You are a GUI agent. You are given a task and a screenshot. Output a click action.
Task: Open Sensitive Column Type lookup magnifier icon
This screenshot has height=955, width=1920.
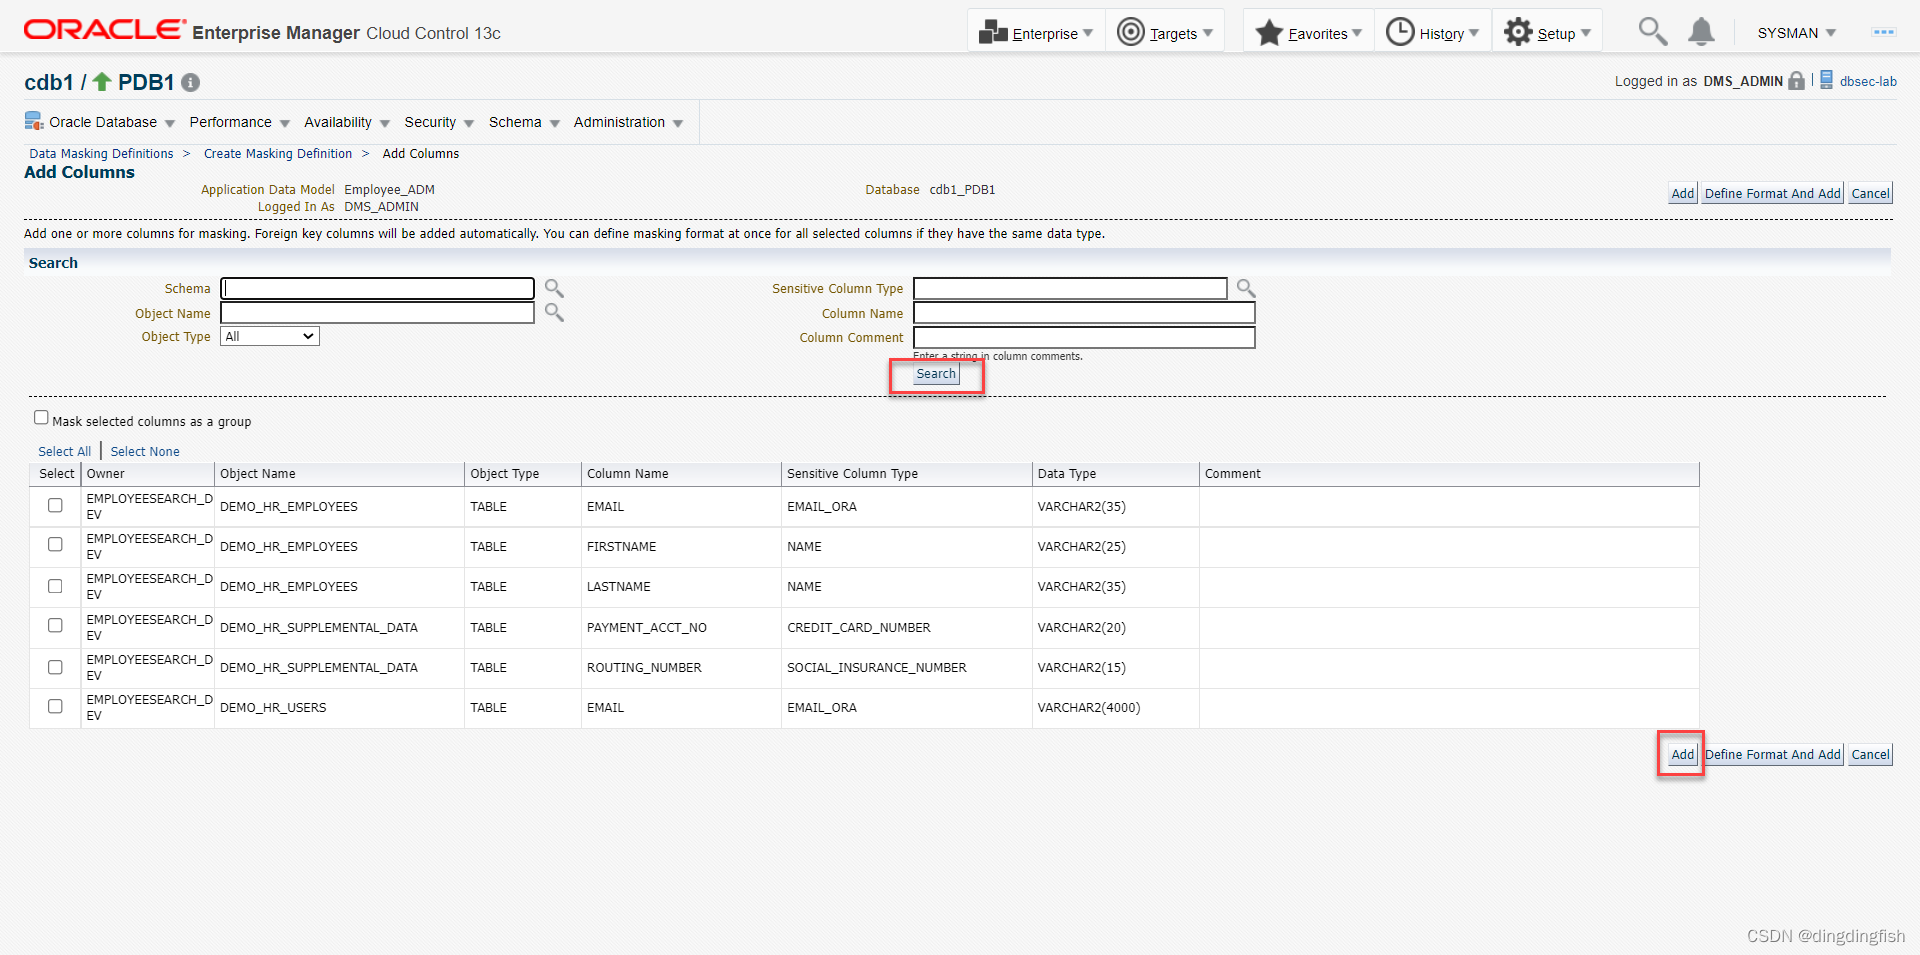pyautogui.click(x=1246, y=288)
